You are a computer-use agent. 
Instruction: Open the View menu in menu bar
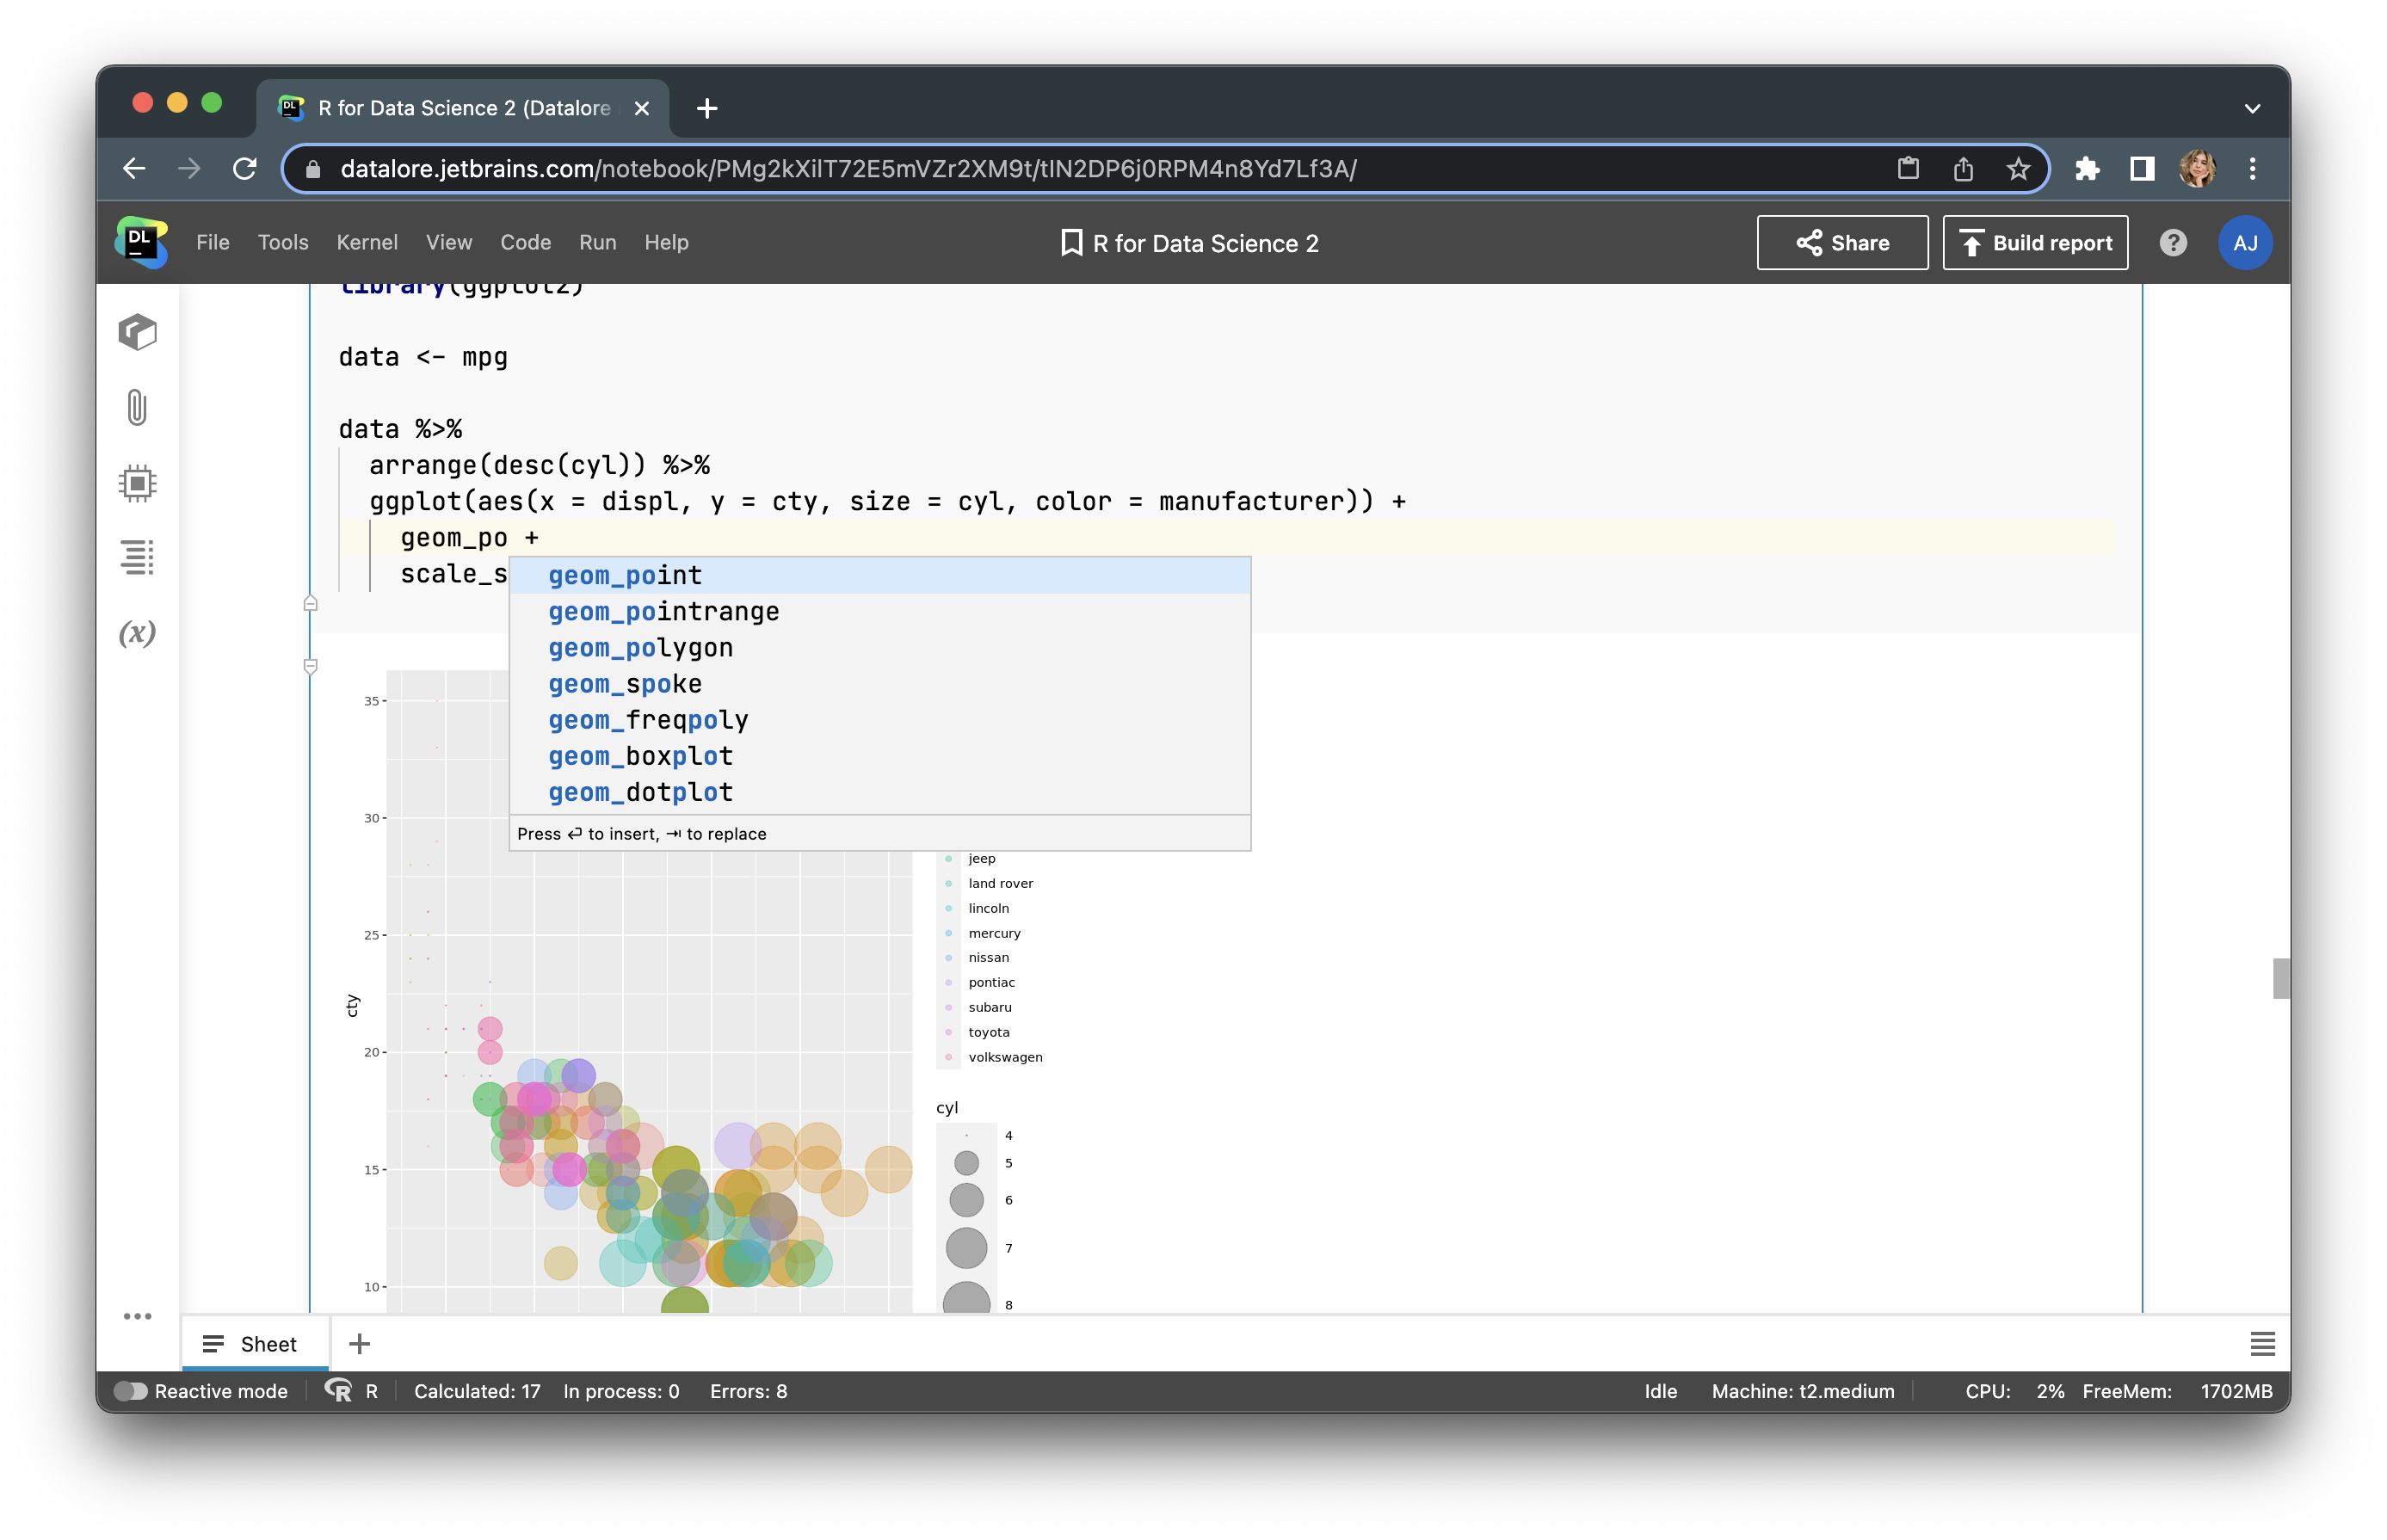point(449,242)
